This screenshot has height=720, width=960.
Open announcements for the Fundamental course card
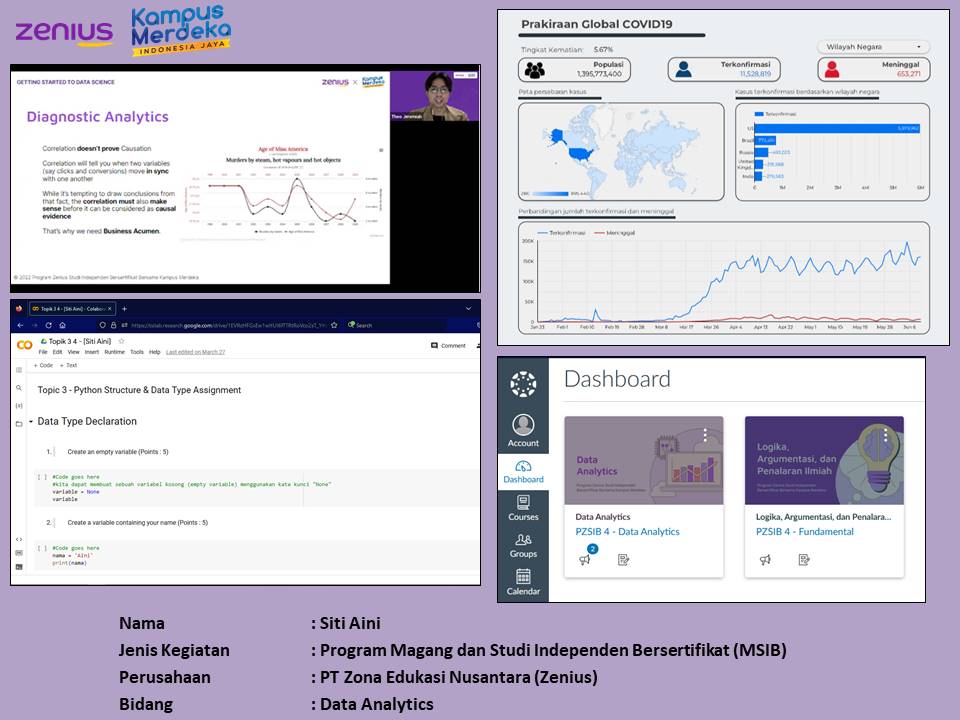[765, 560]
